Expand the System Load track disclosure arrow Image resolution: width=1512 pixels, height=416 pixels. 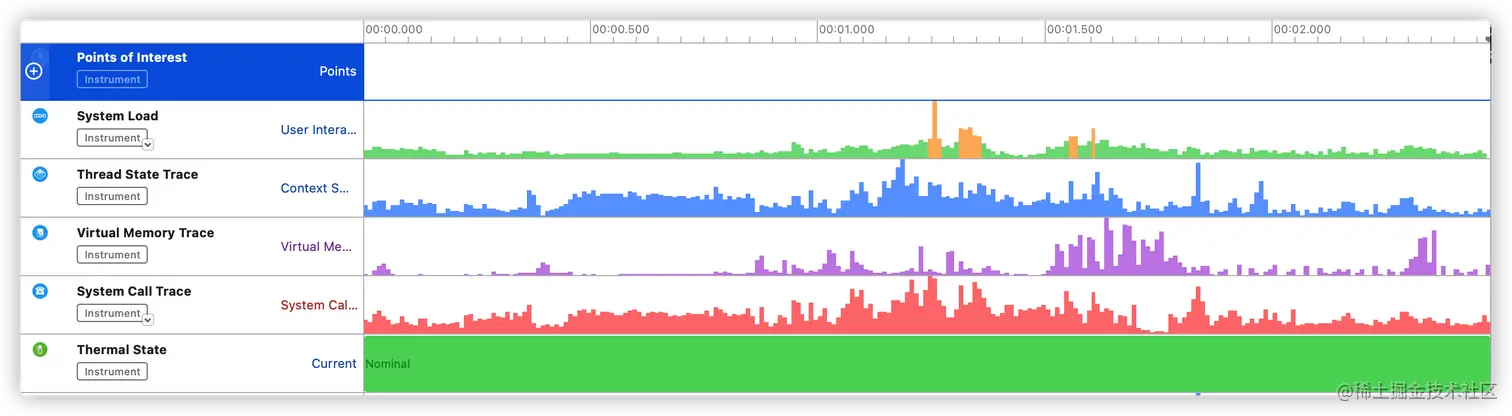pyautogui.click(x=148, y=145)
